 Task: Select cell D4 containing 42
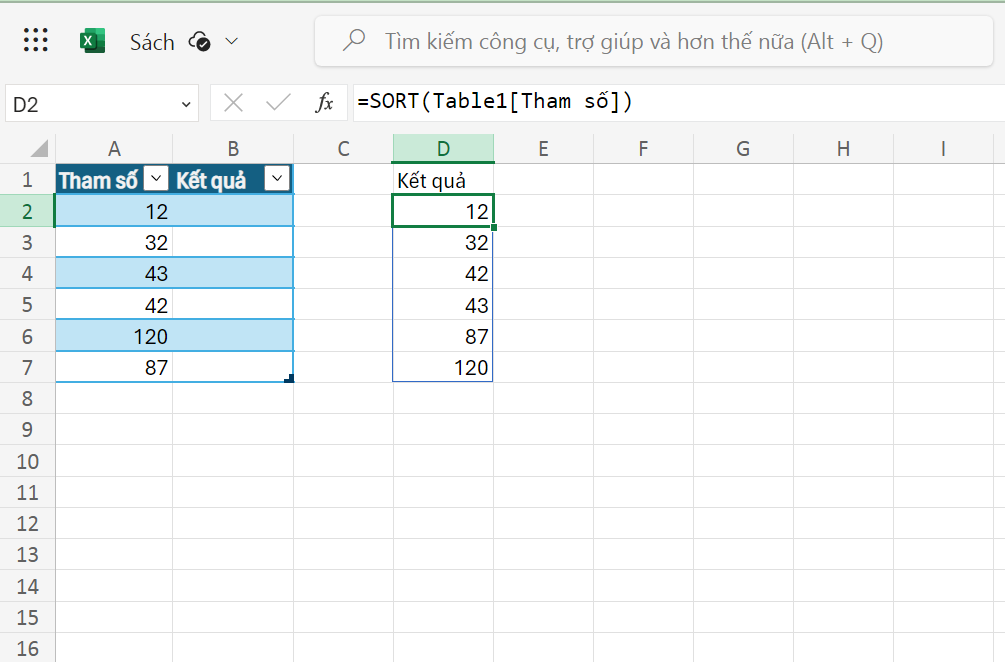pos(443,274)
